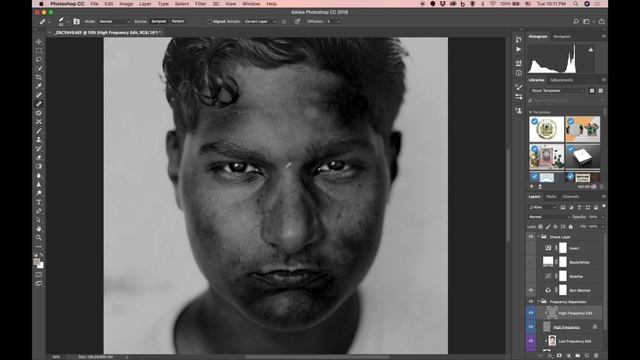The image size is (640, 360).
Task: Collapse the Frequency Separation group
Action: 539,302
